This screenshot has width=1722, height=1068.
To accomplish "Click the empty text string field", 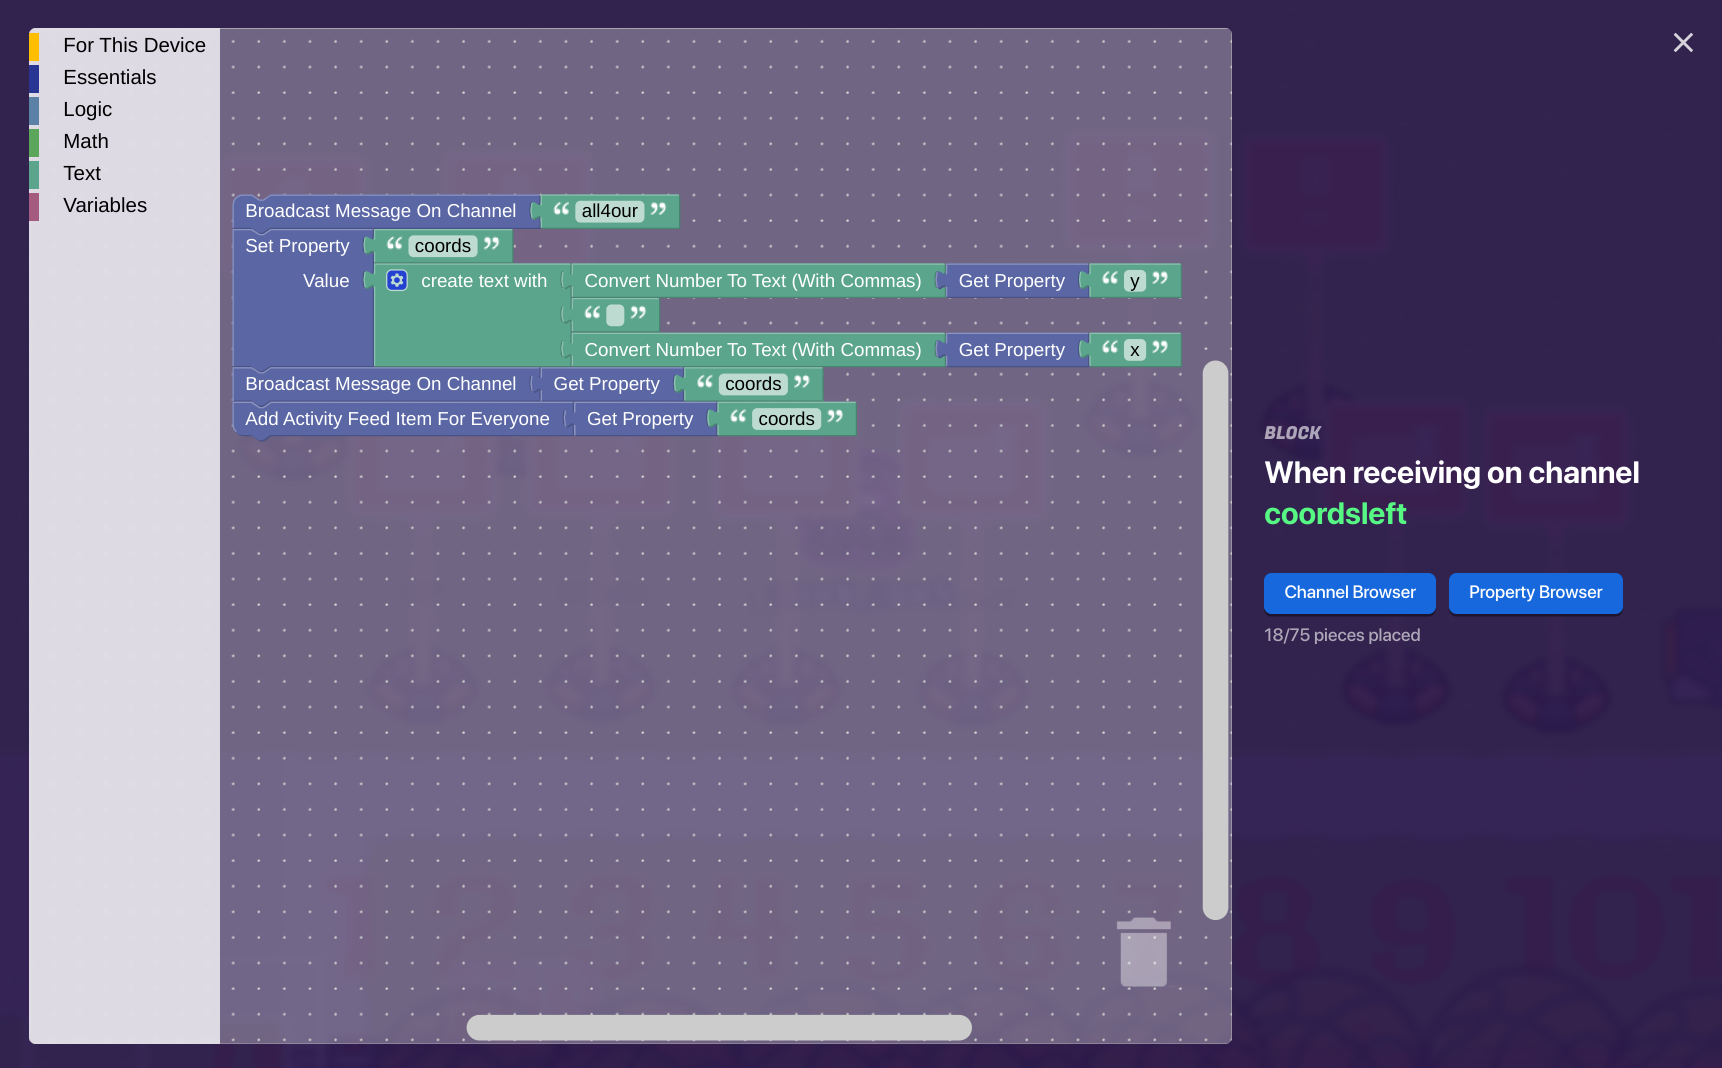I will point(615,315).
